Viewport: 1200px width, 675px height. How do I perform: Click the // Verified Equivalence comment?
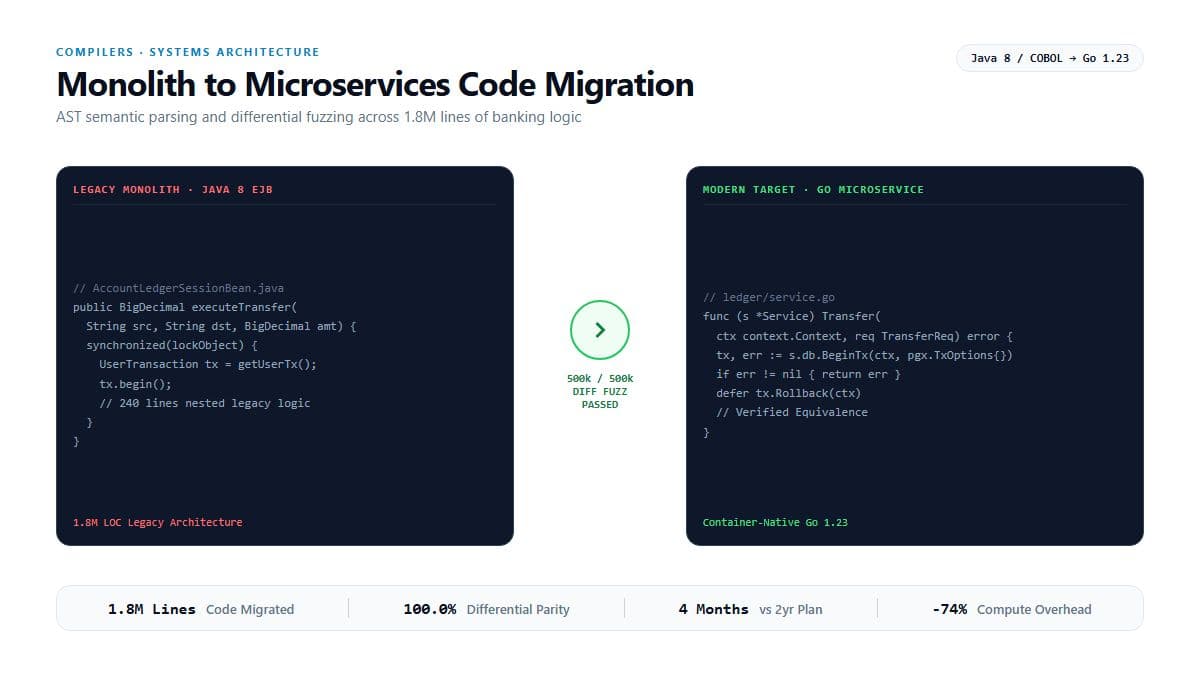(792, 412)
